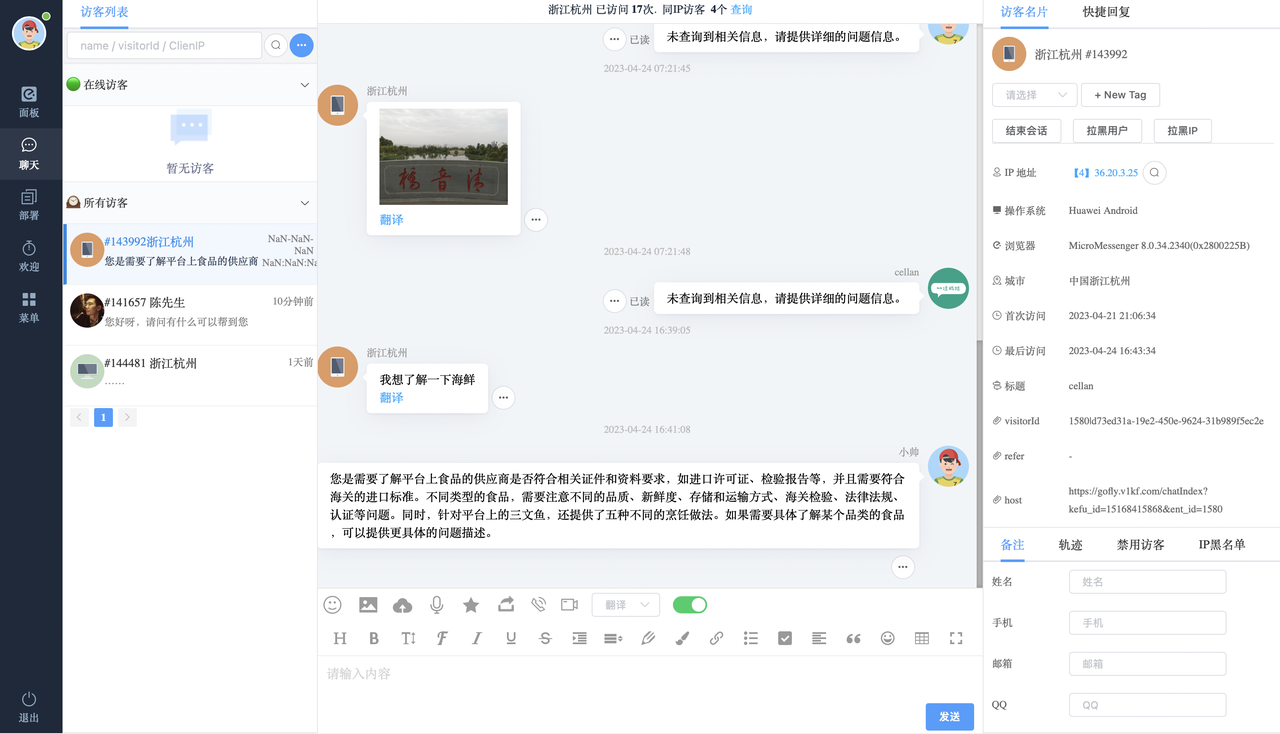
Task: Apply strikethrough formatting
Action: (x=545, y=637)
